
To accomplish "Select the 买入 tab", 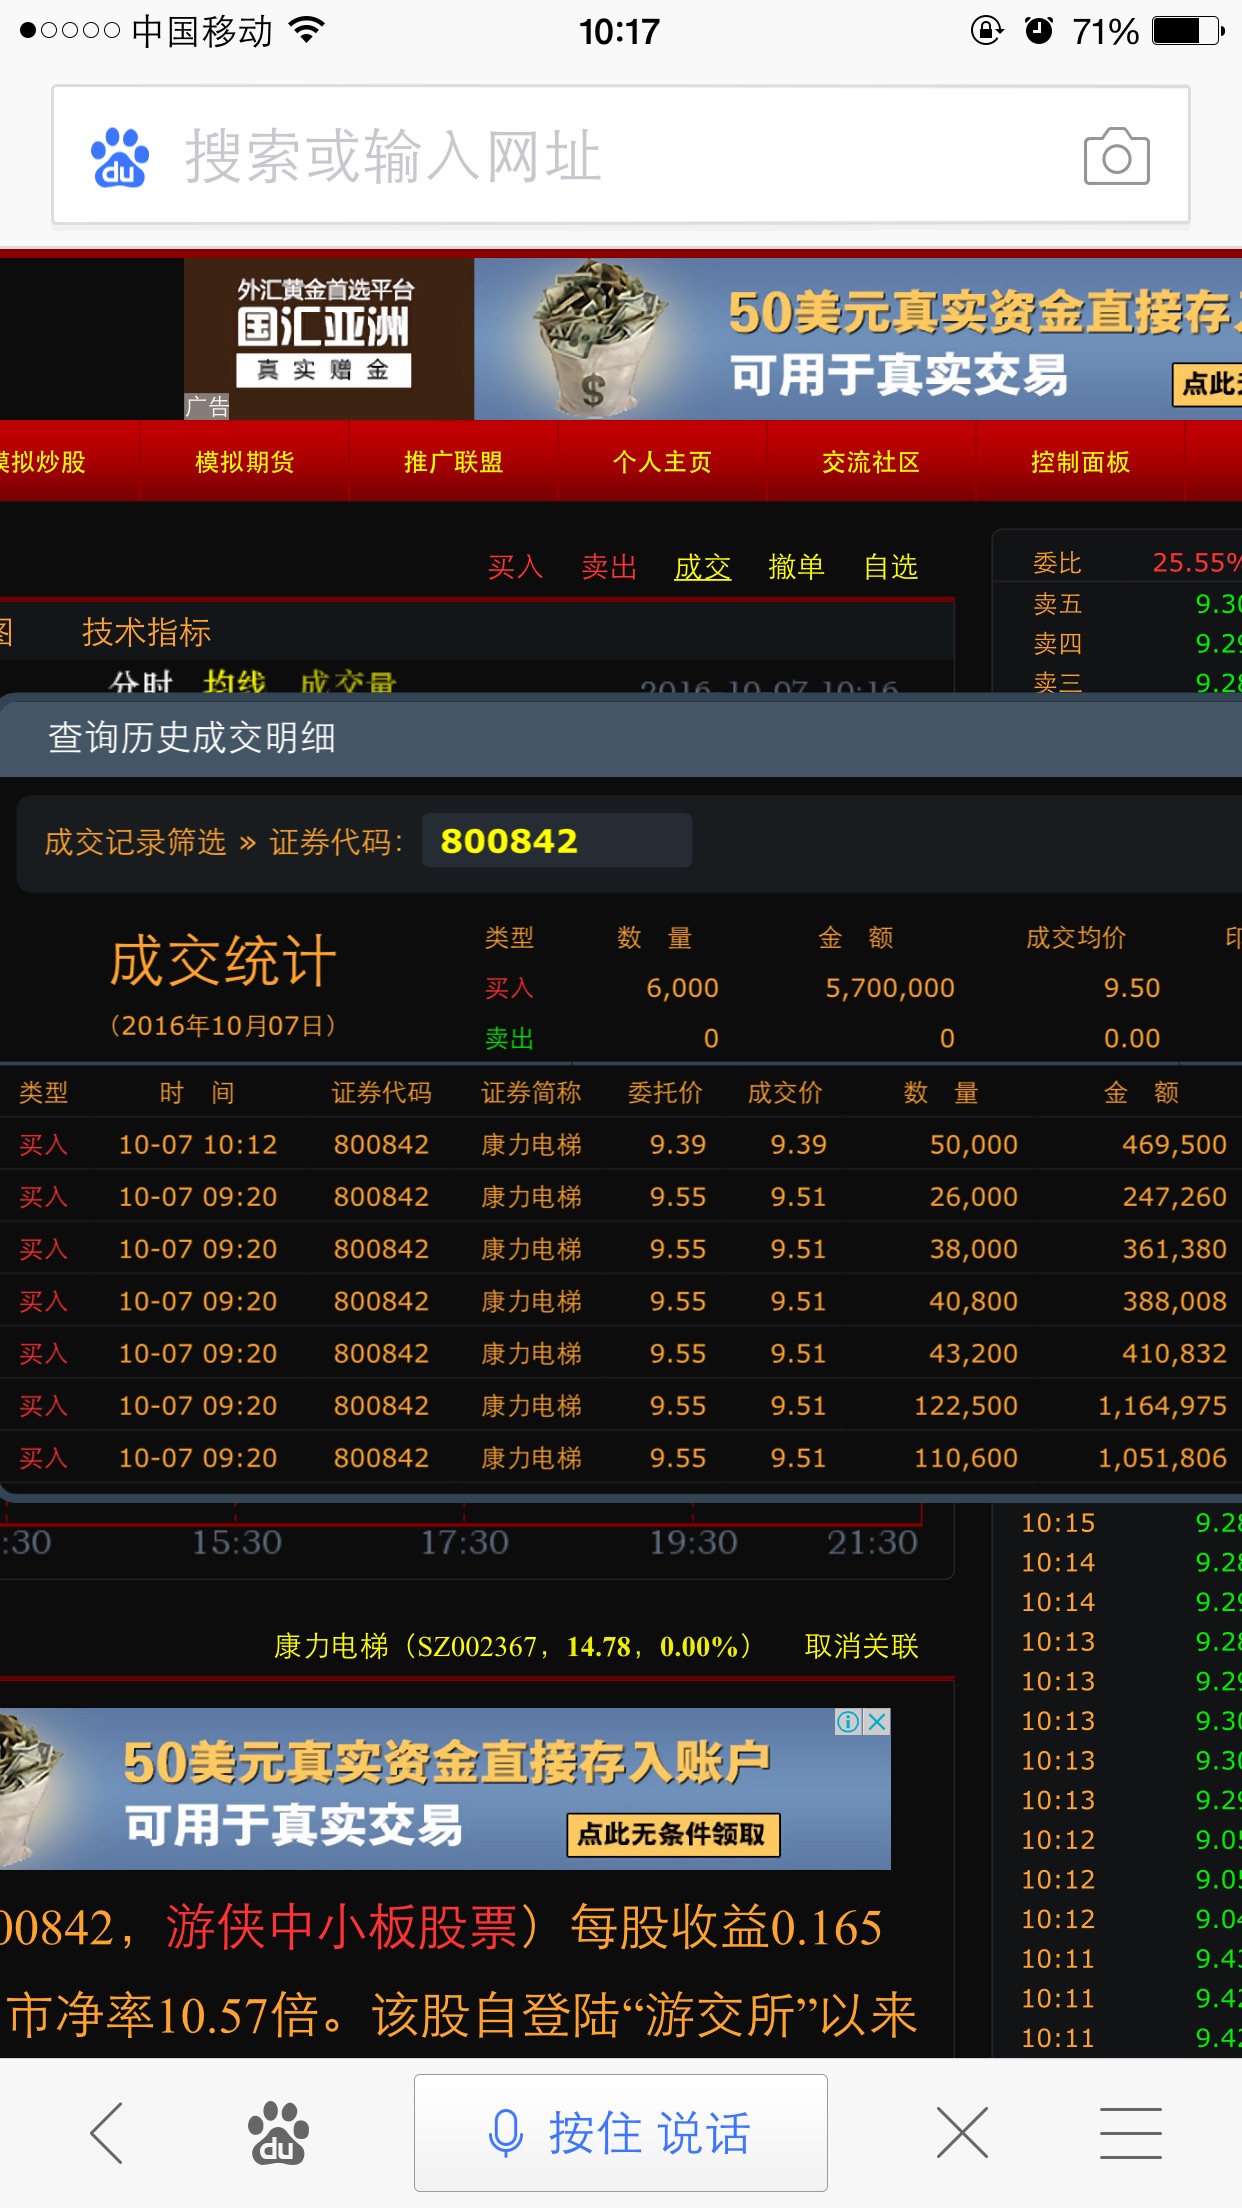I will [x=515, y=567].
